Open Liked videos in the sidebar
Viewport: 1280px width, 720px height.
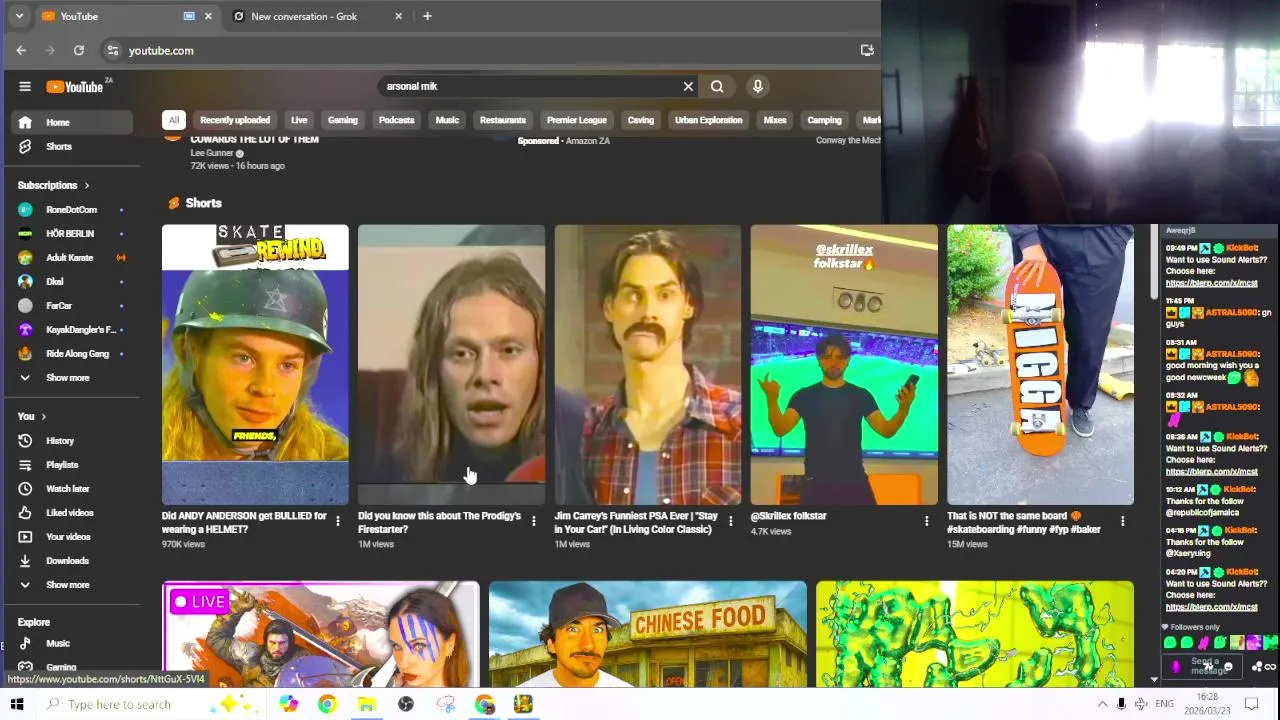click(70, 512)
